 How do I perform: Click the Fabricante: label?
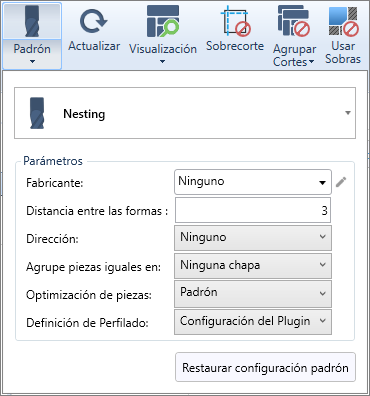[55, 183]
